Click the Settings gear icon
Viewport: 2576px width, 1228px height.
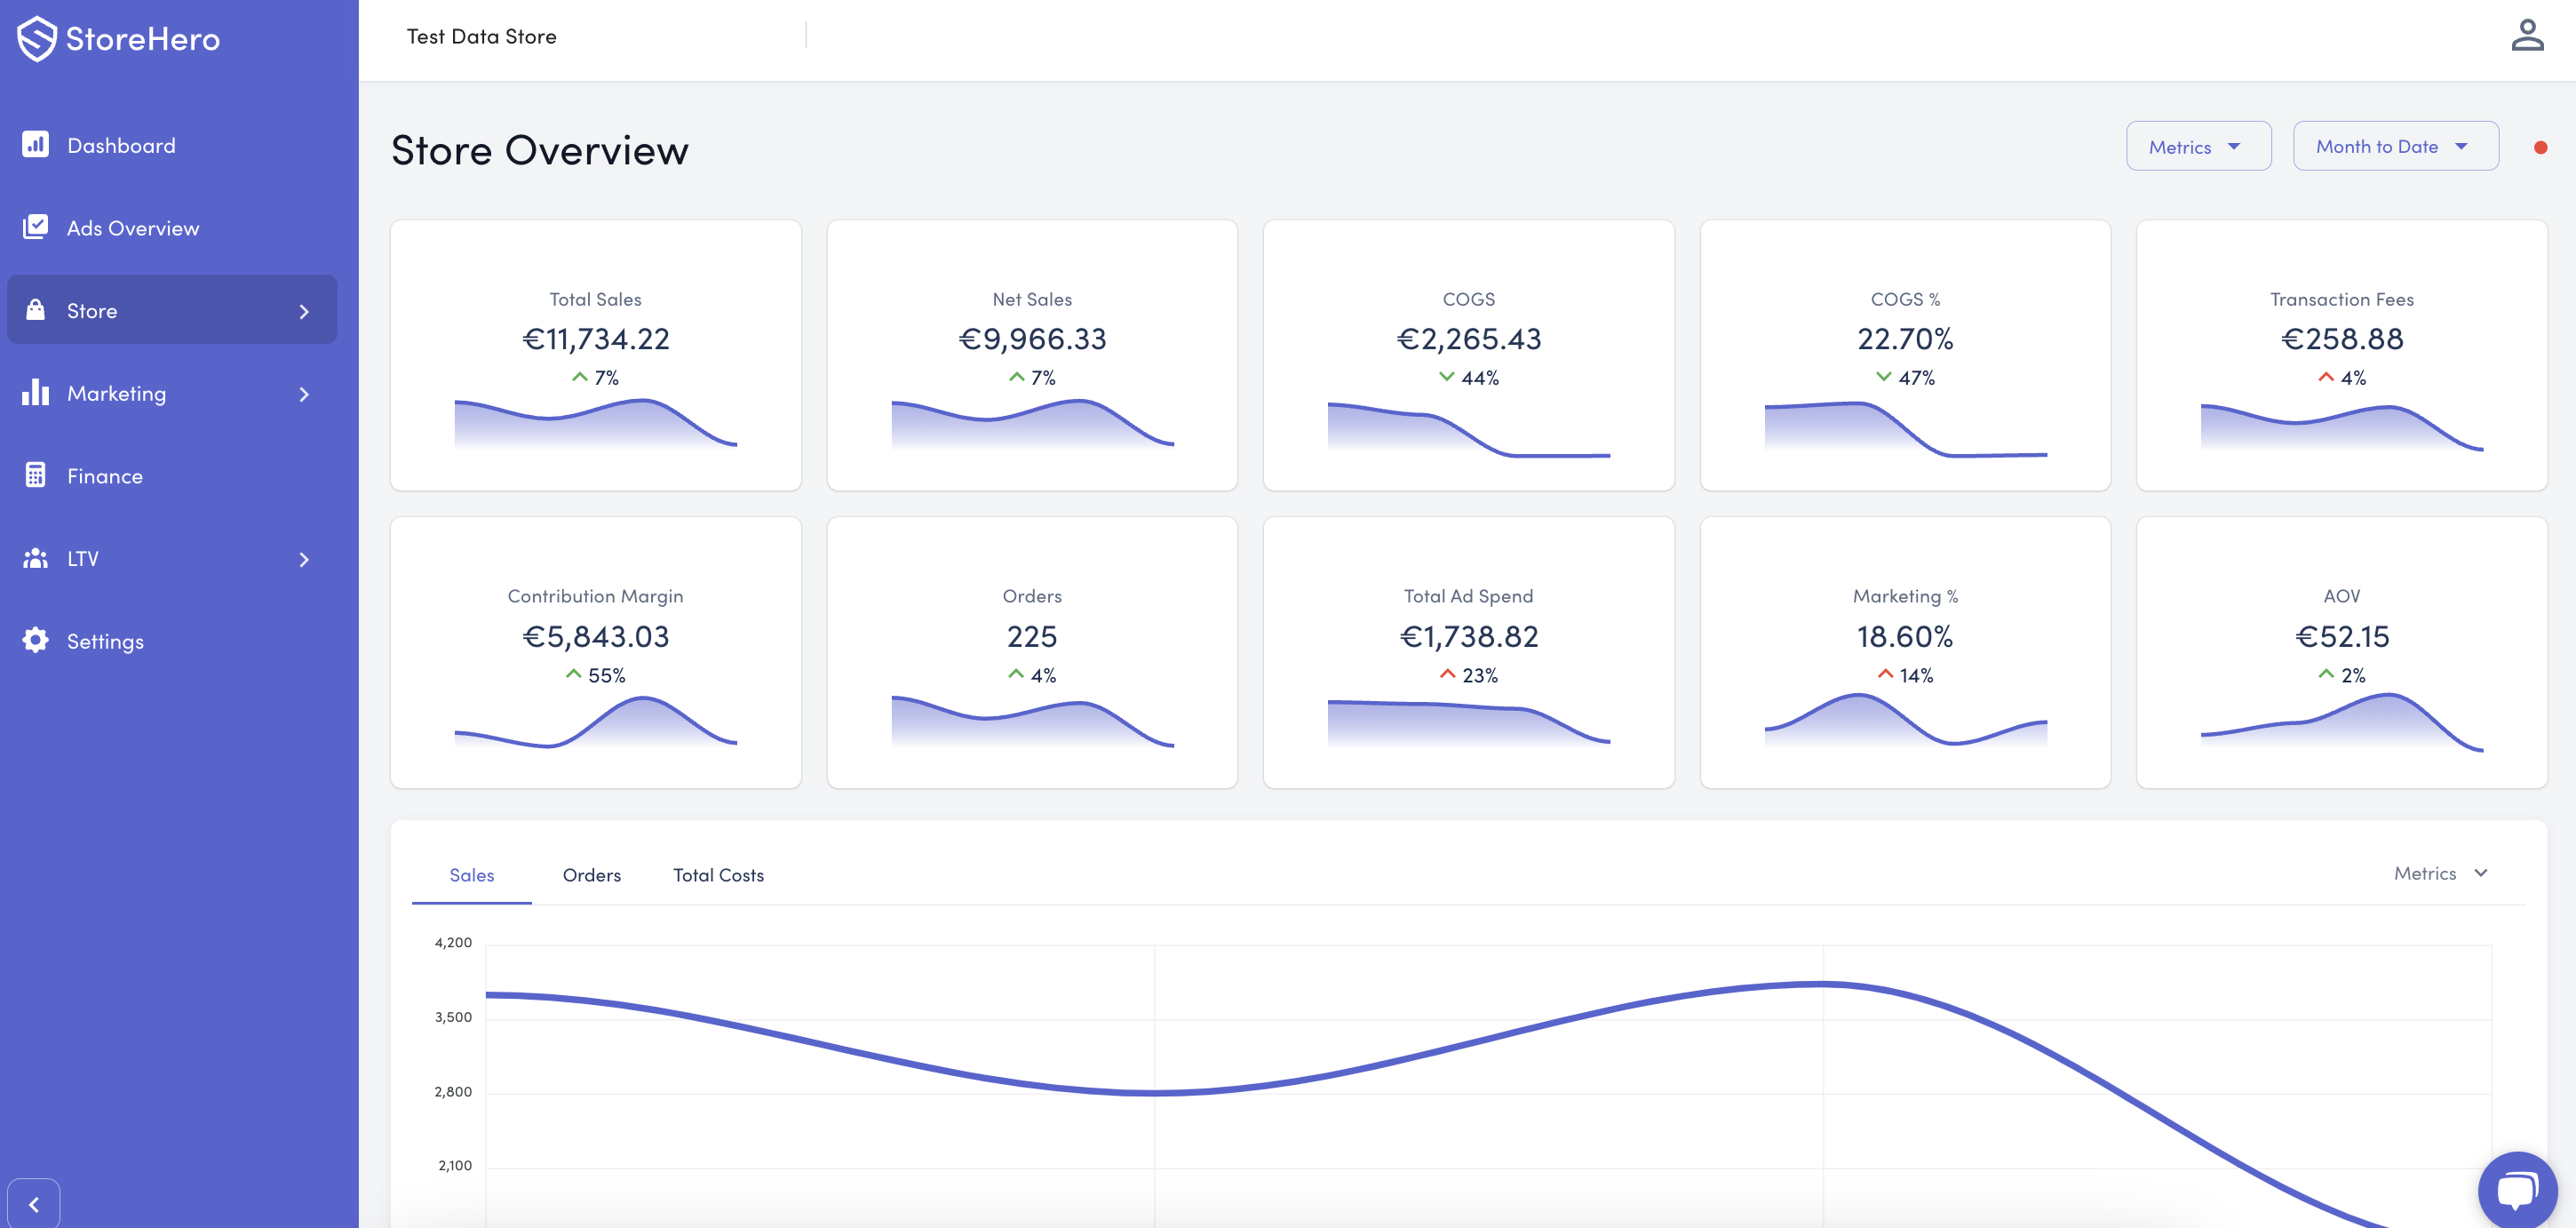click(x=35, y=640)
